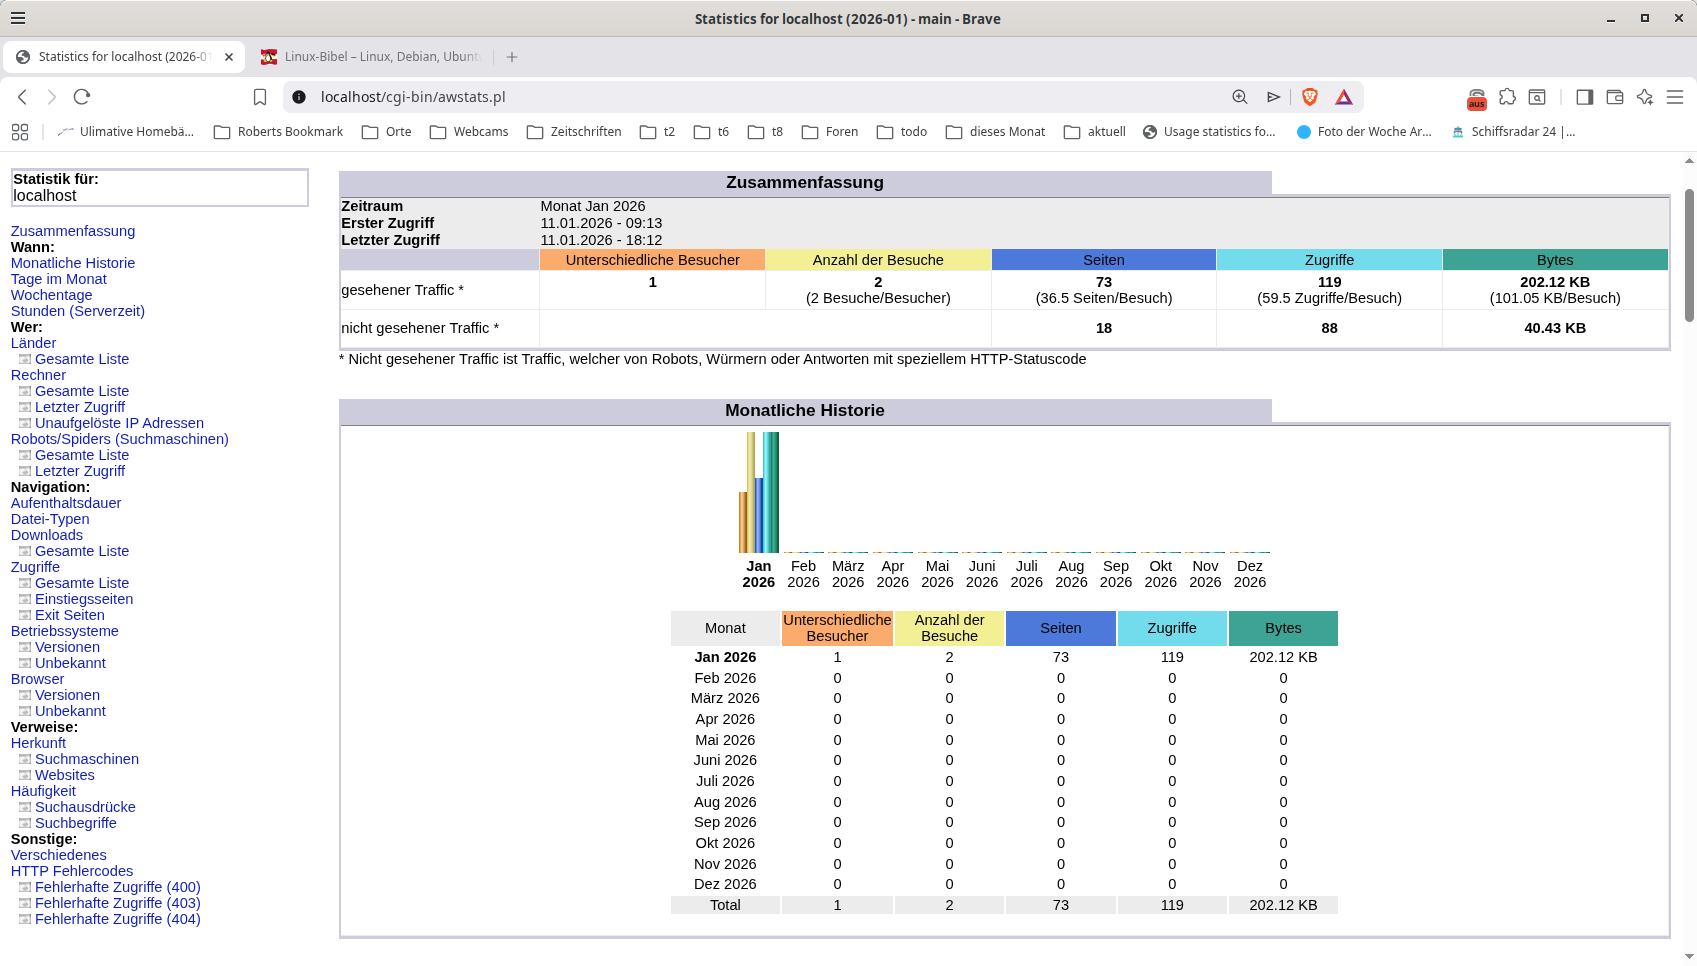Click the page vertical scrollbar
Viewport: 1697px width, 966px height.
pos(1689,255)
